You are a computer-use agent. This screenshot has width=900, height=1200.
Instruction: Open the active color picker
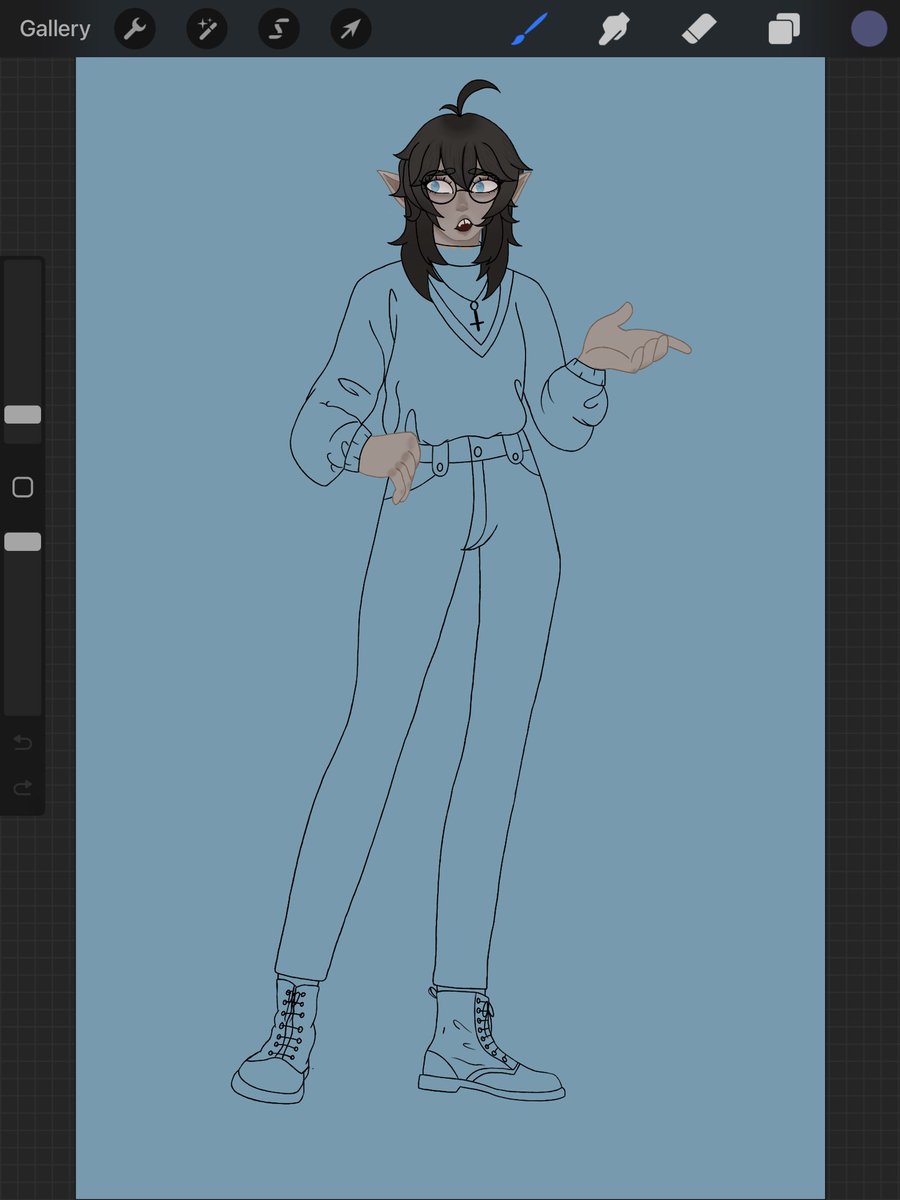(869, 29)
